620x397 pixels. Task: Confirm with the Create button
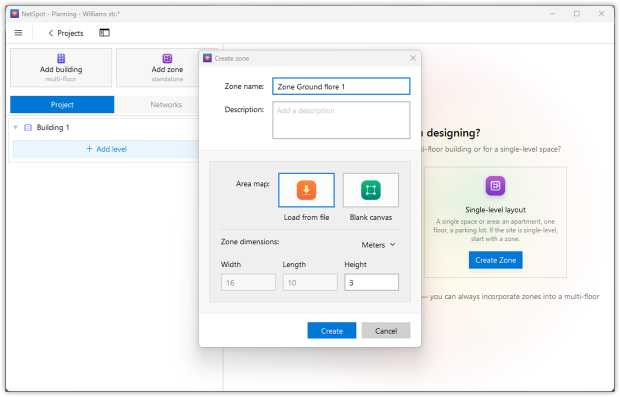click(x=332, y=331)
